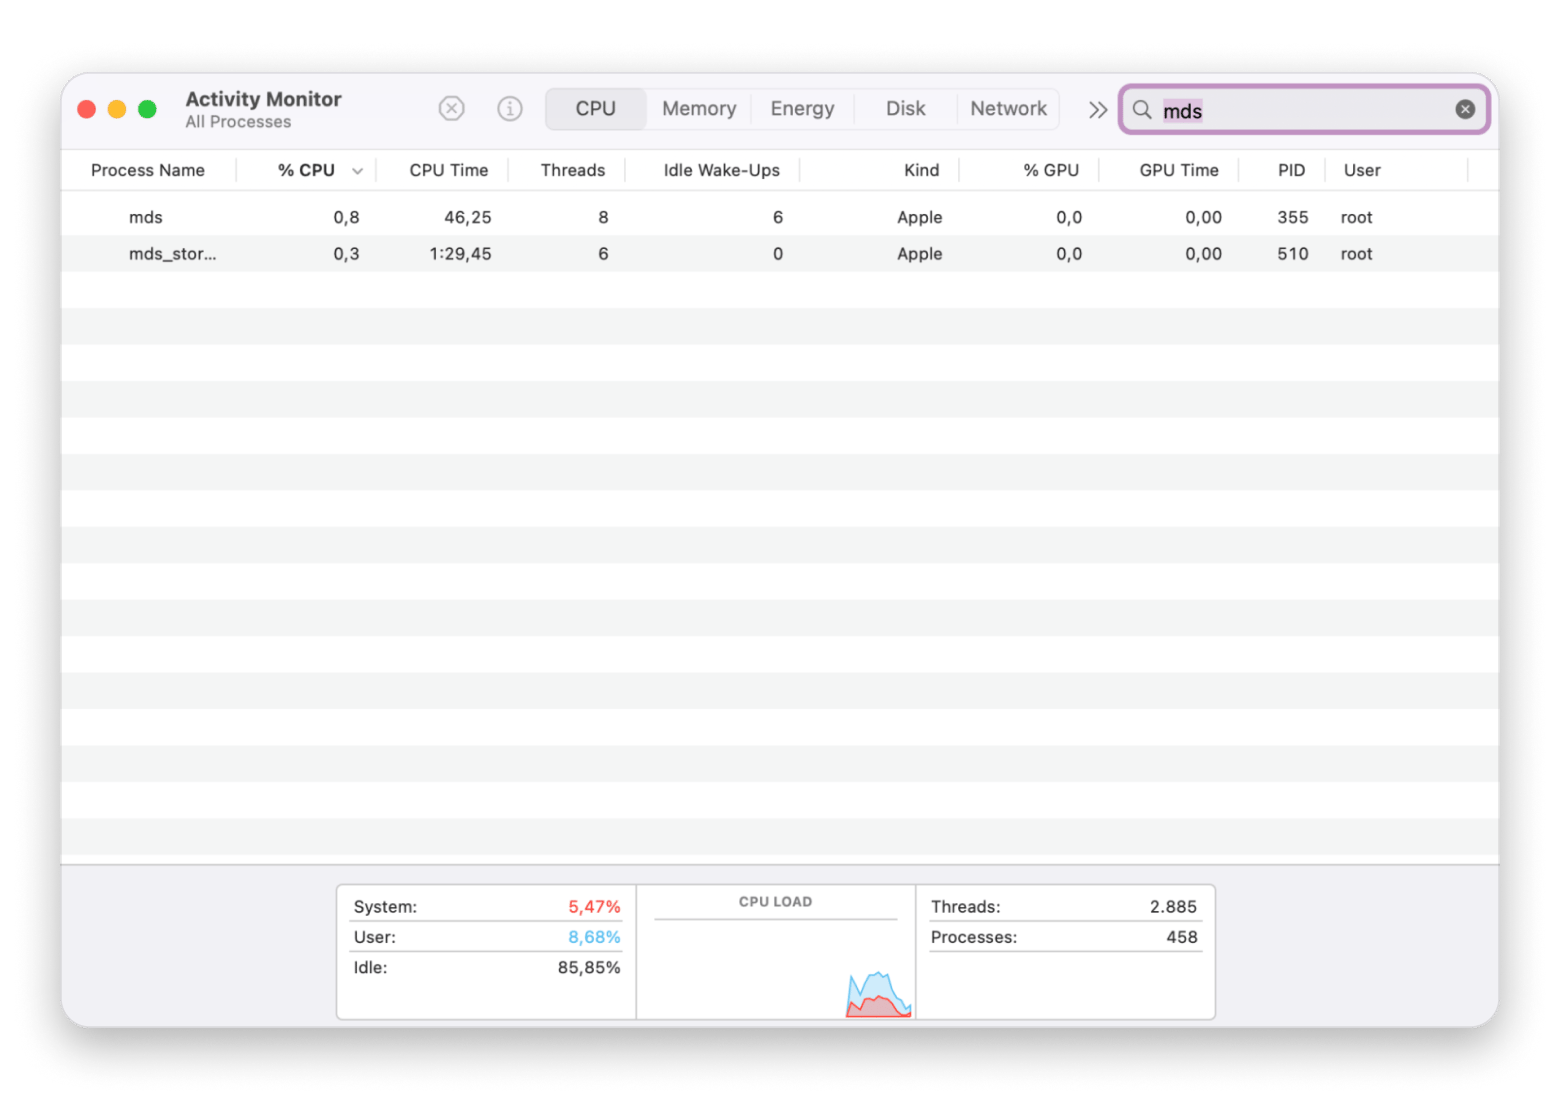Clear the search field with the X icon
This screenshot has height=1108, width=1560.
[x=1465, y=110]
